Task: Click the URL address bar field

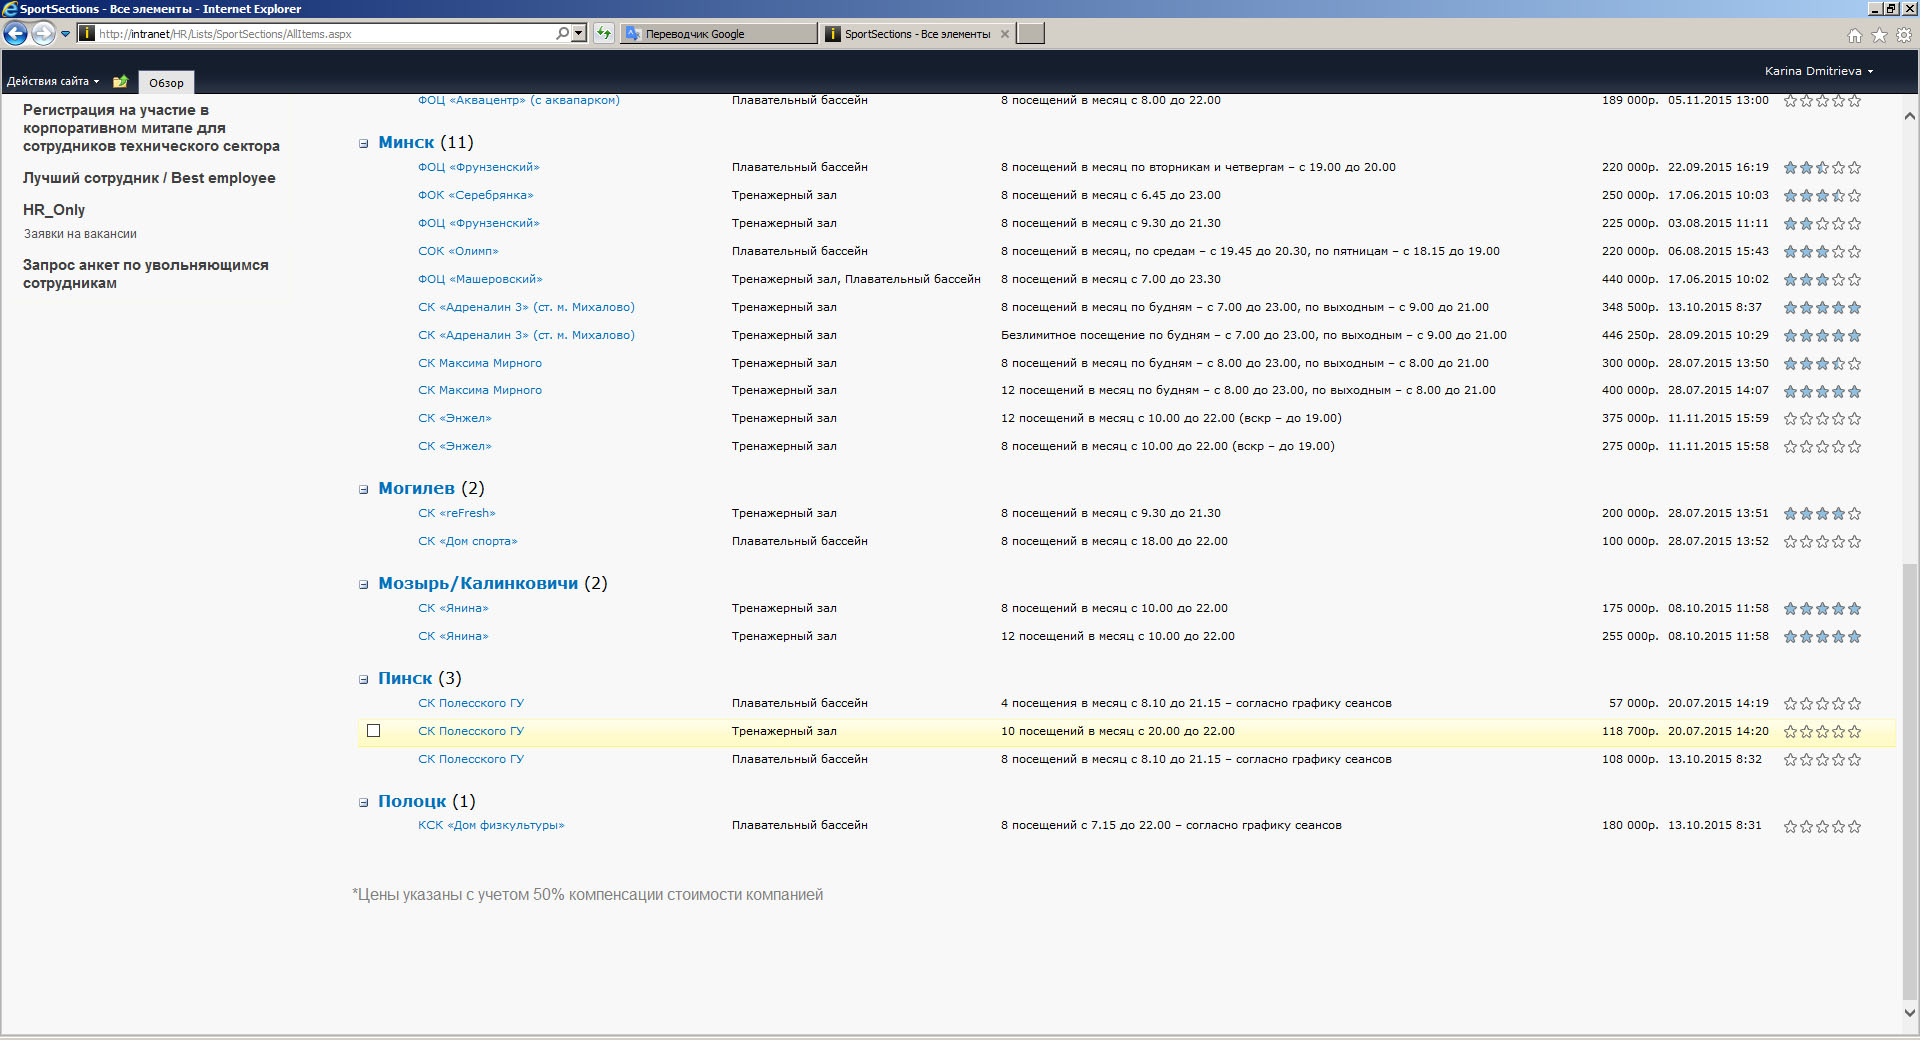Action: 320,34
